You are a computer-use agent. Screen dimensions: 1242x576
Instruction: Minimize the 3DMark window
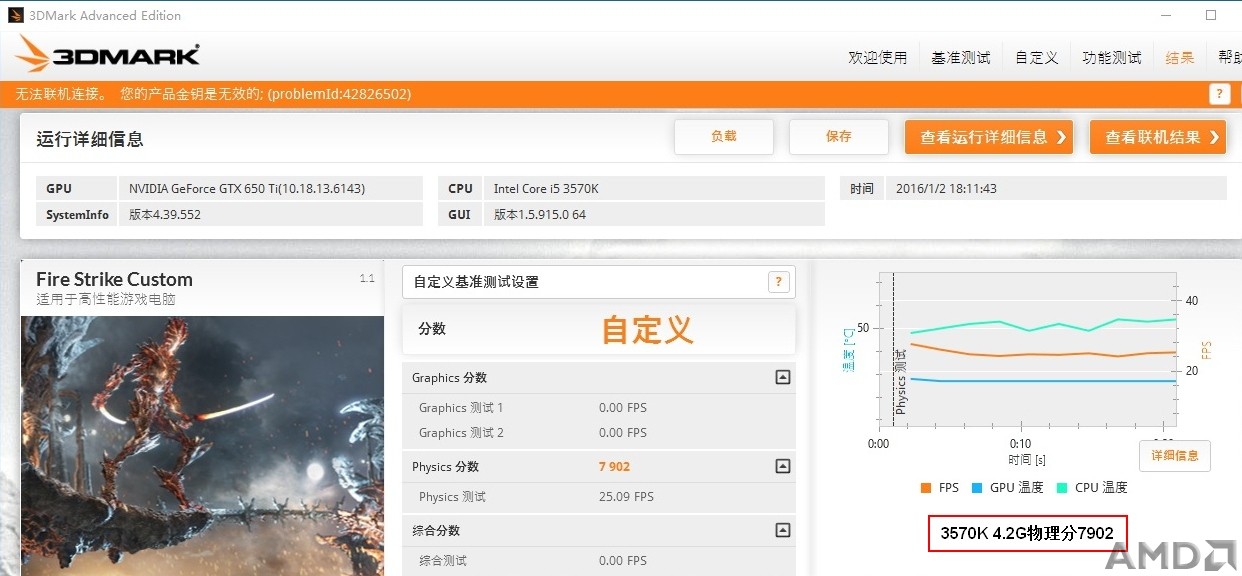click(x=1165, y=15)
